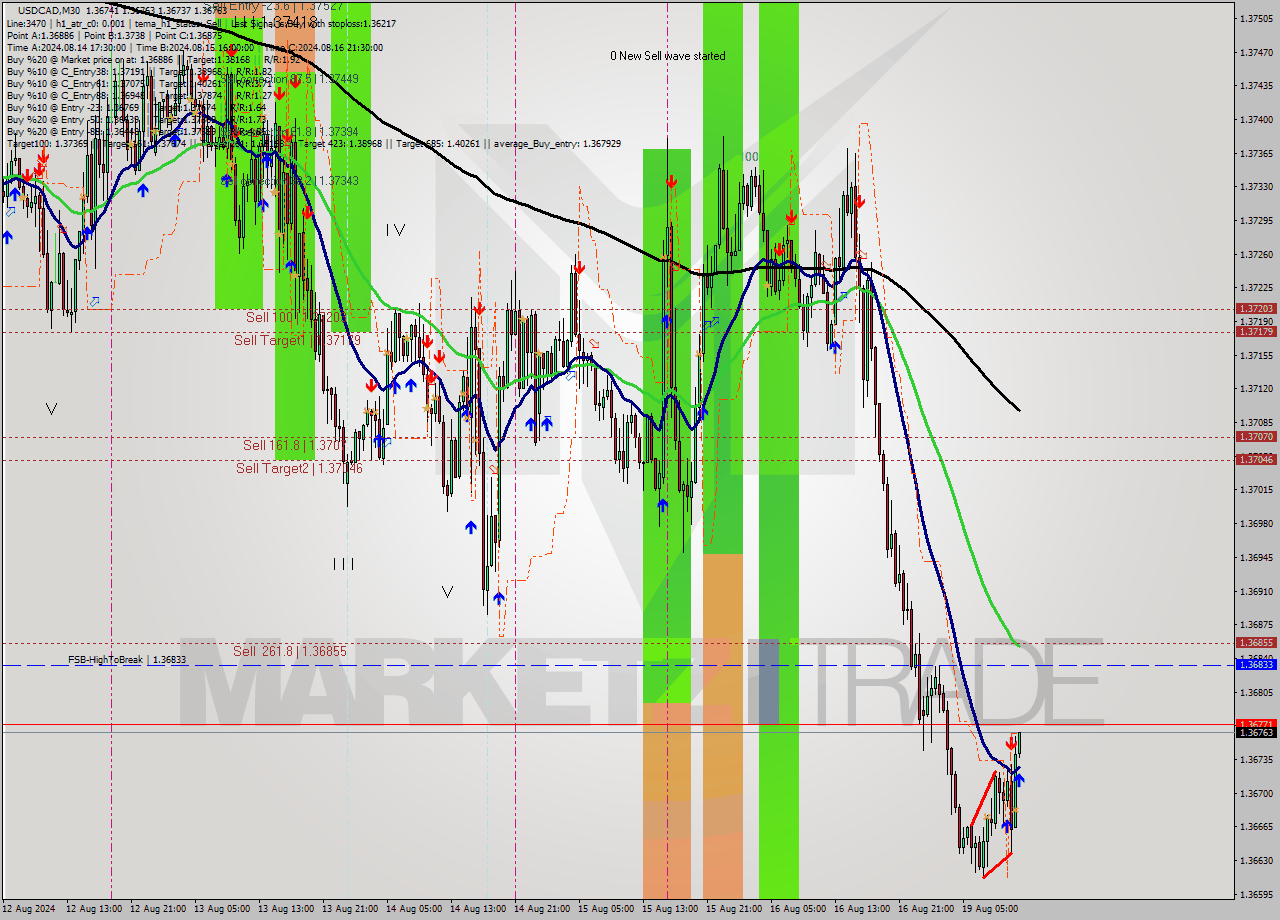Click the red 1.37203 price tag
This screenshot has height=920, width=1280.
point(1256,309)
